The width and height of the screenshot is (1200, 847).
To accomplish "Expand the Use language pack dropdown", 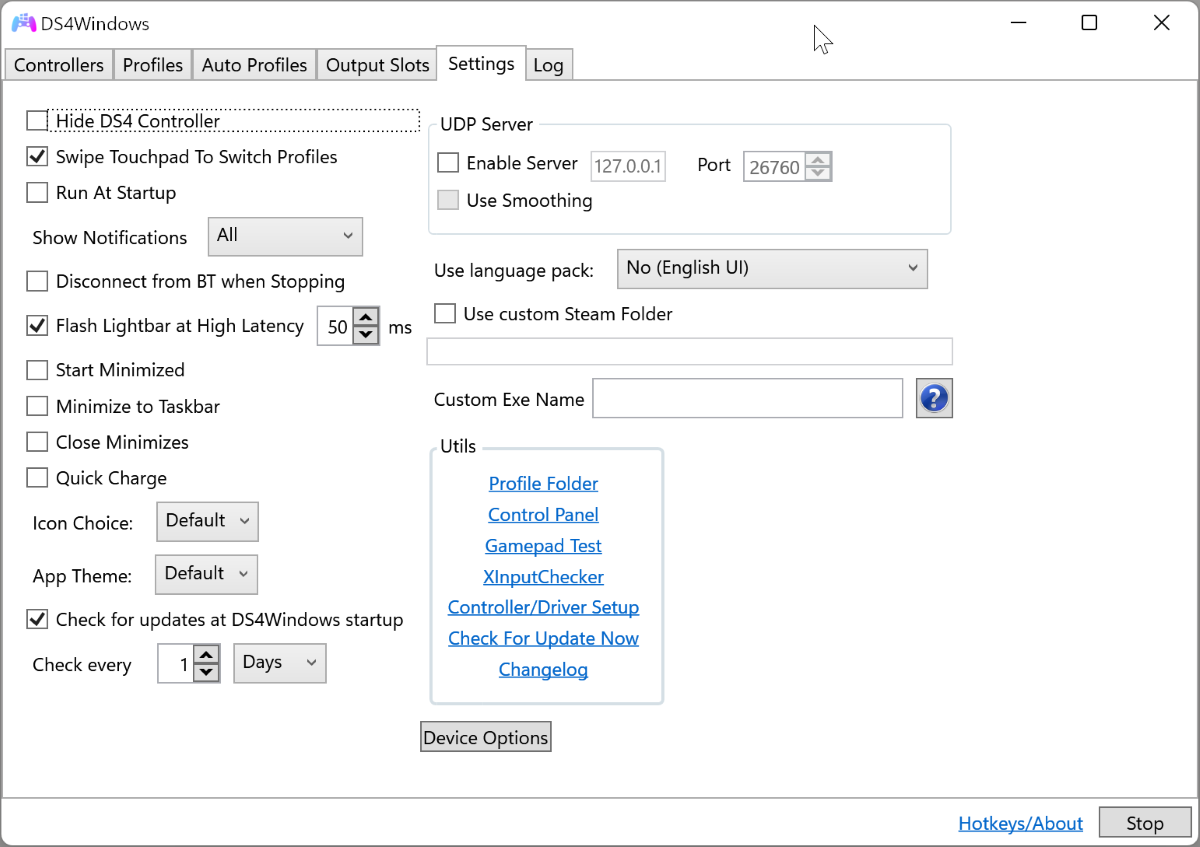I will [772, 268].
